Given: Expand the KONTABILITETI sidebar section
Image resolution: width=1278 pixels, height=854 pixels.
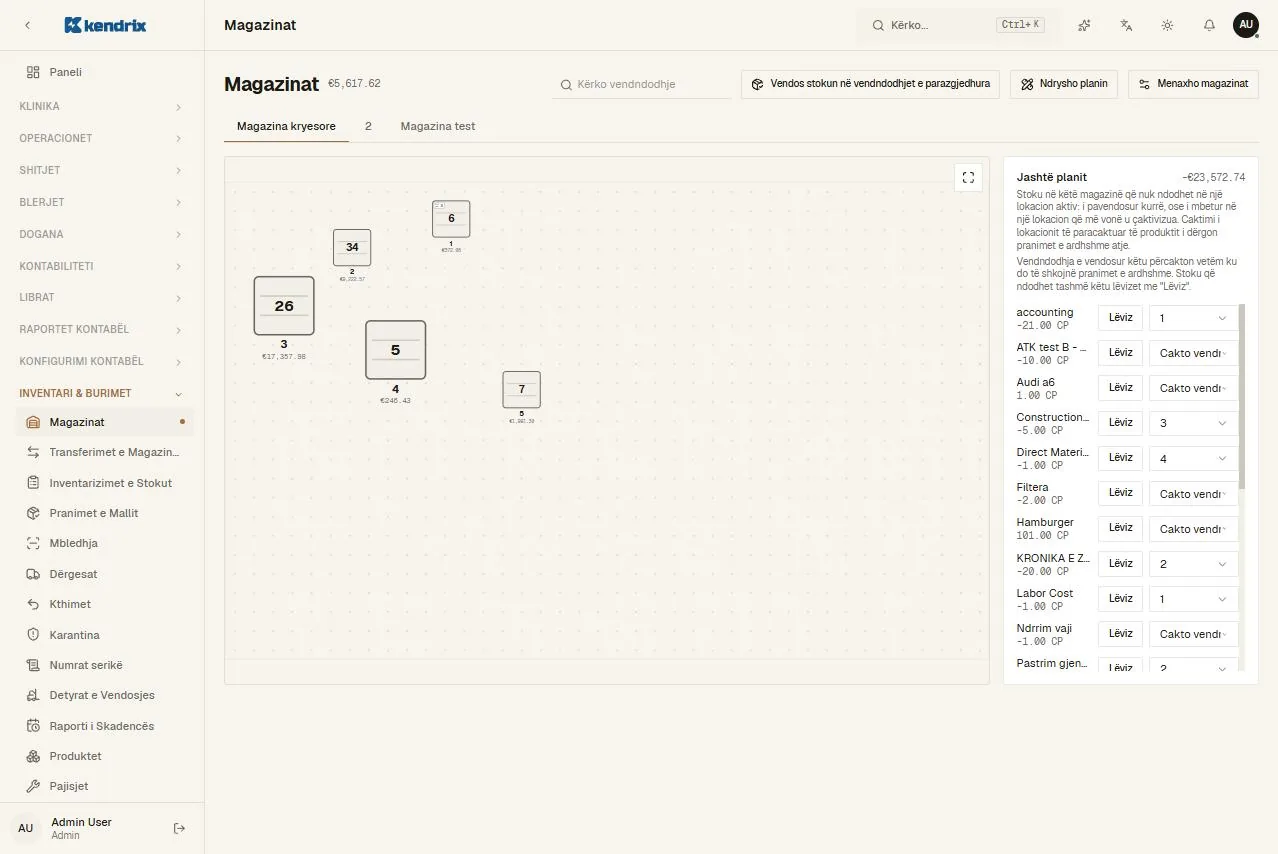Looking at the screenshot, I should pyautogui.click(x=102, y=266).
